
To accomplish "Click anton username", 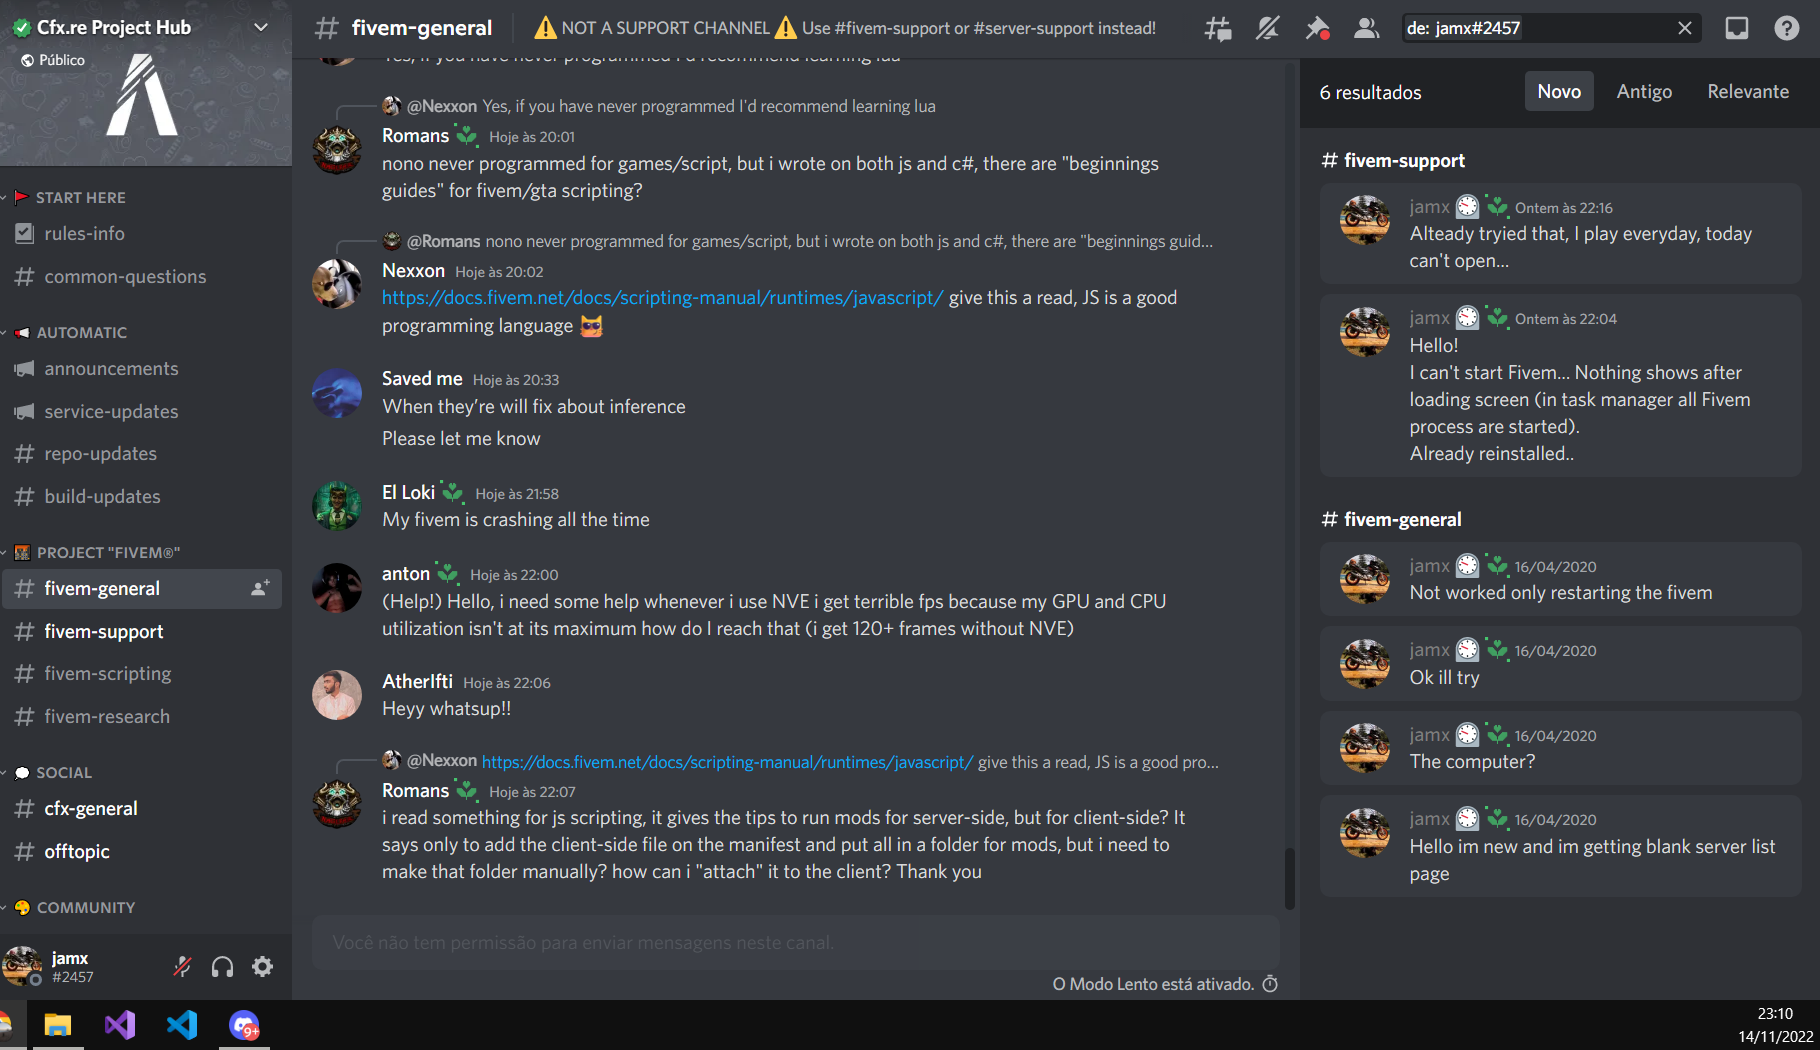I will 406,573.
